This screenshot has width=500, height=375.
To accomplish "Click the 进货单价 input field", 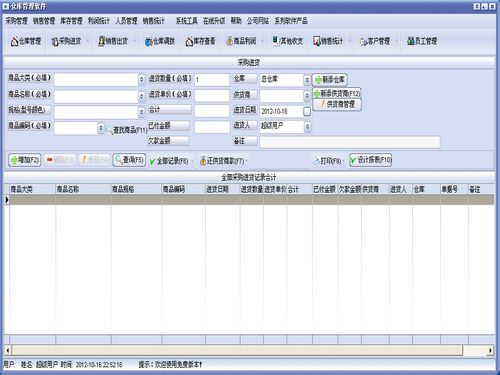I will tap(212, 96).
